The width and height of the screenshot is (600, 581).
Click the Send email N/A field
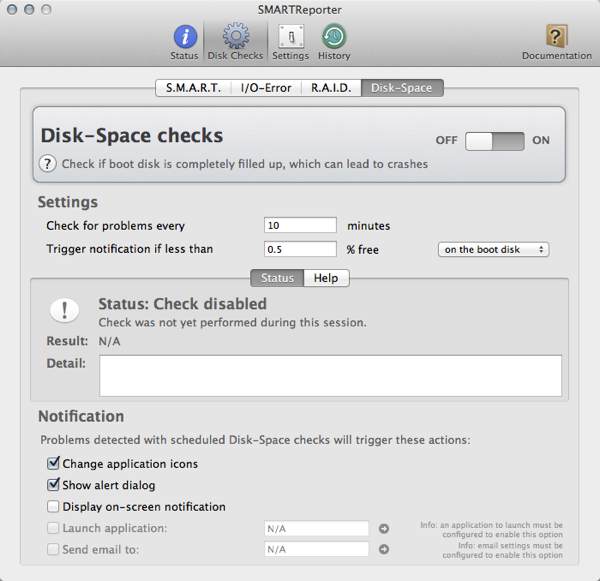click(316, 549)
